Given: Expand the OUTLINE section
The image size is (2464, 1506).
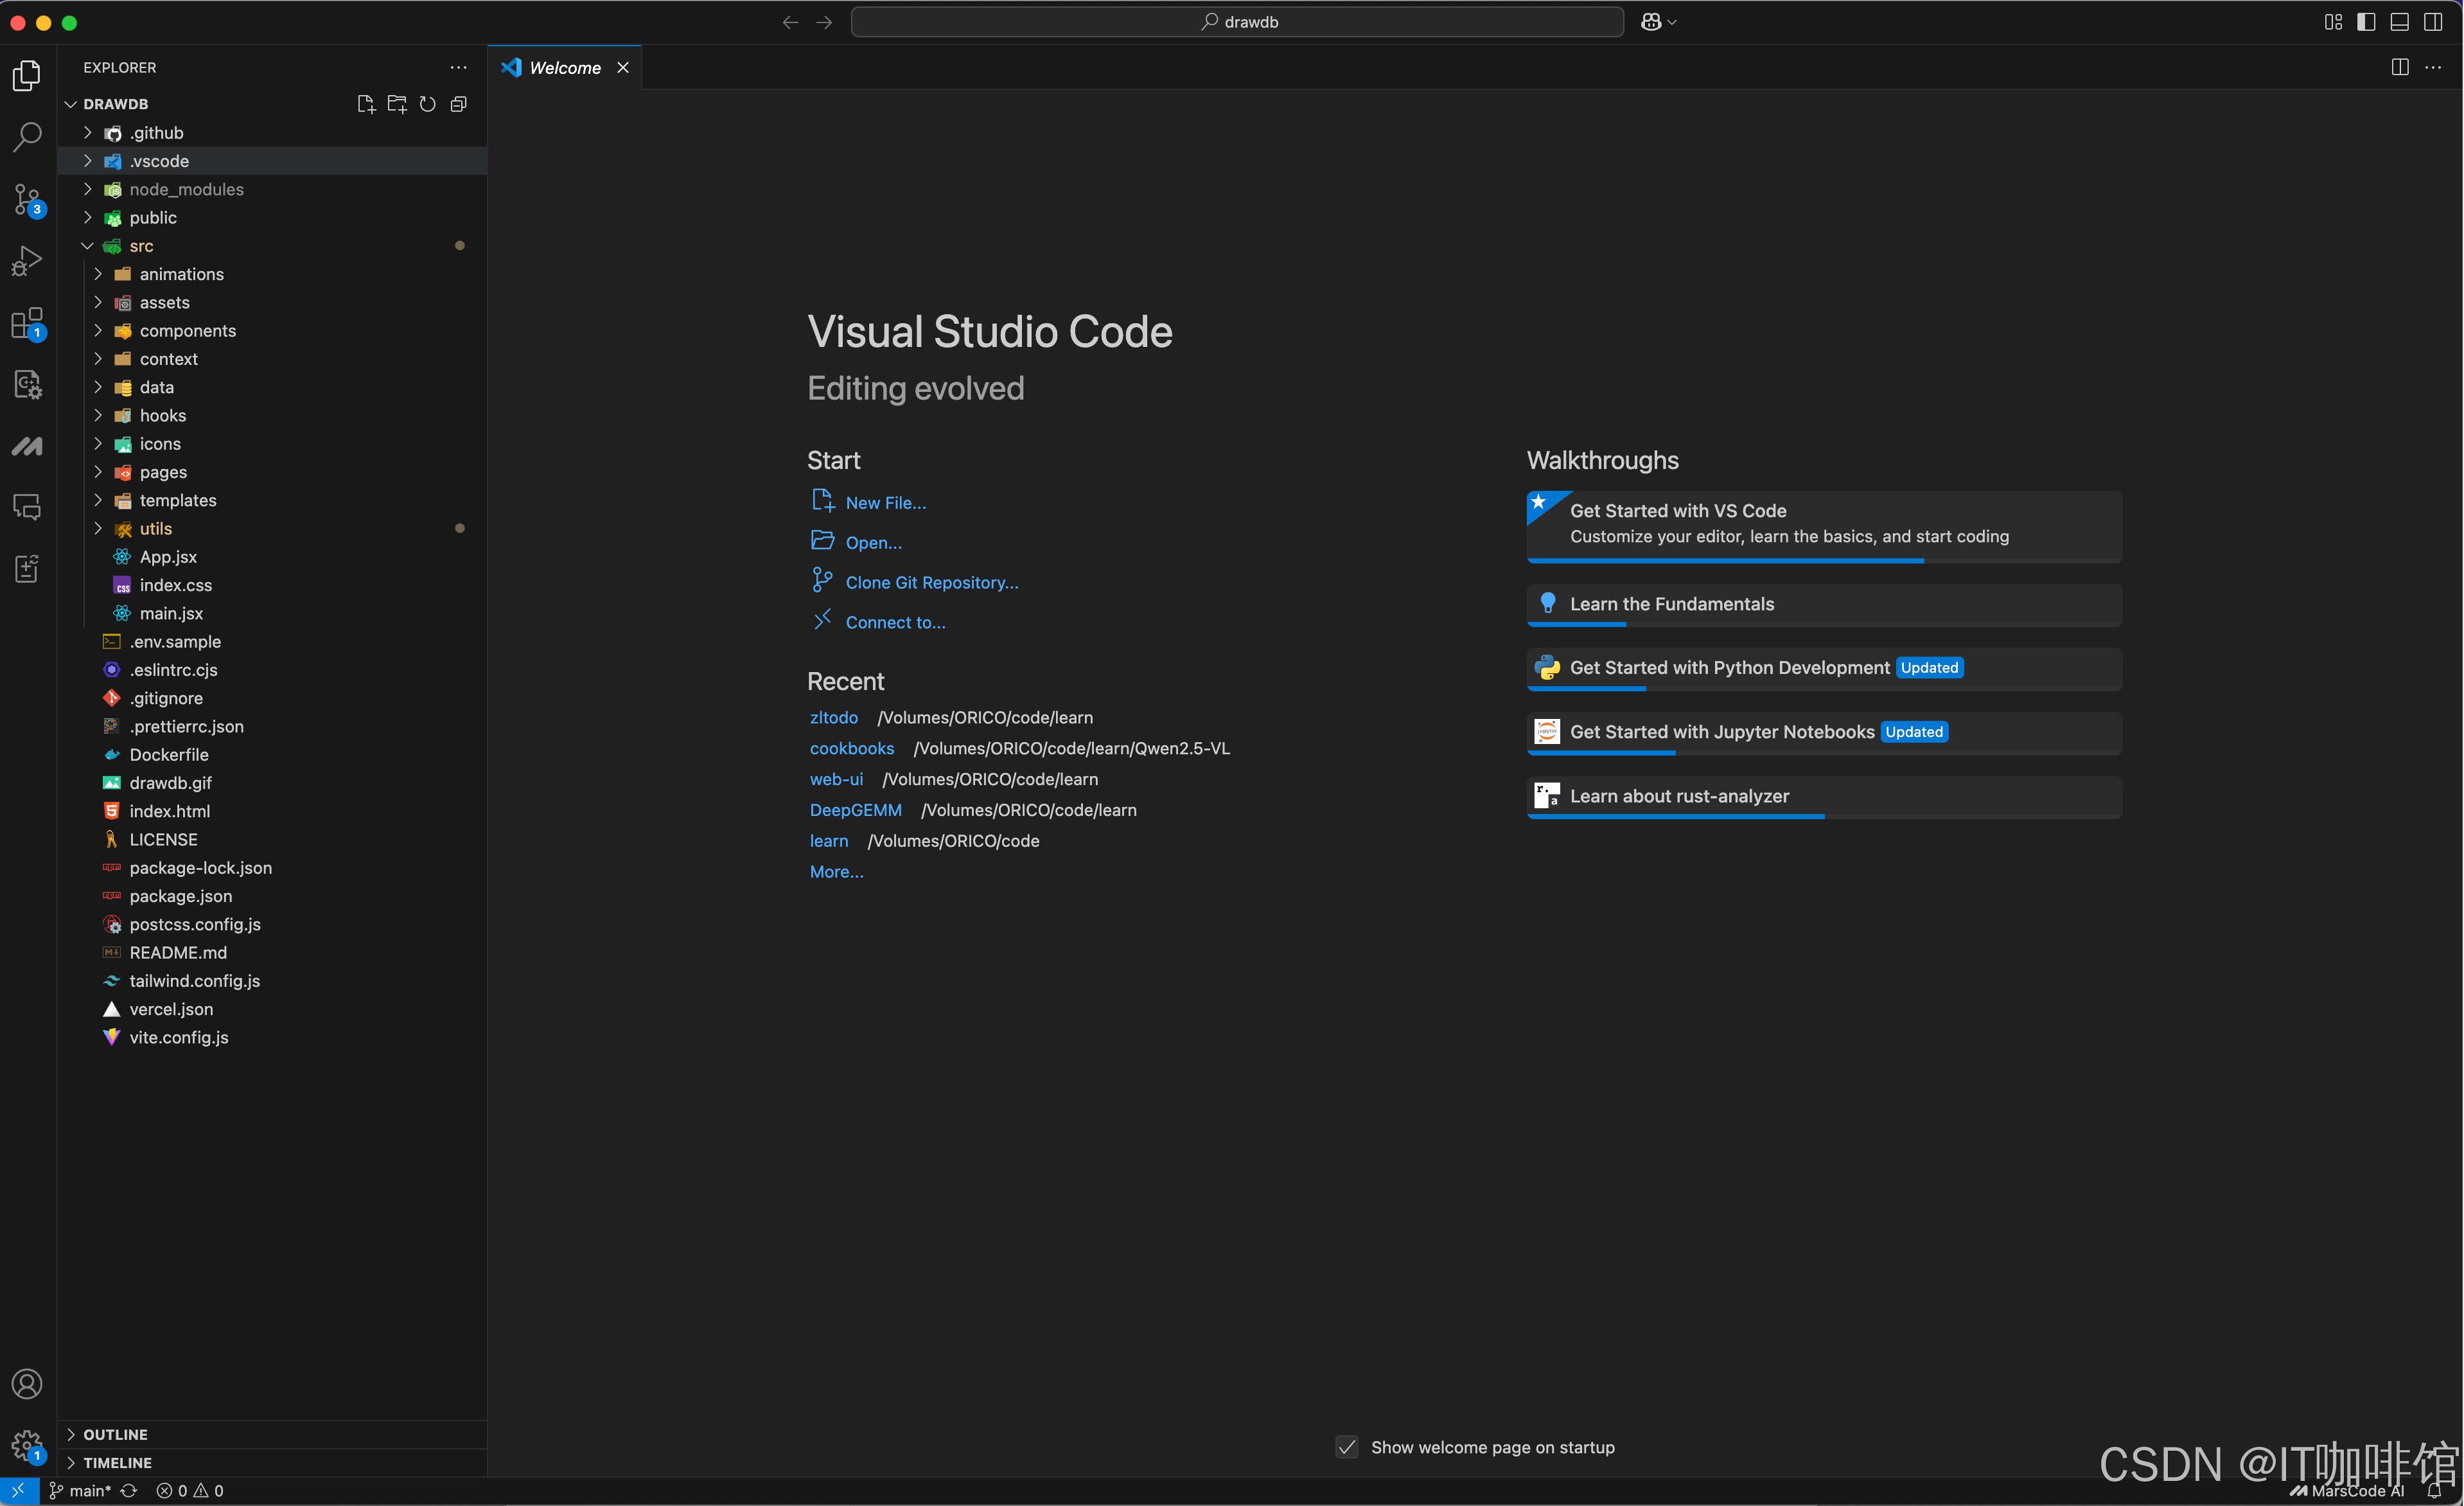Looking at the screenshot, I should point(115,1434).
